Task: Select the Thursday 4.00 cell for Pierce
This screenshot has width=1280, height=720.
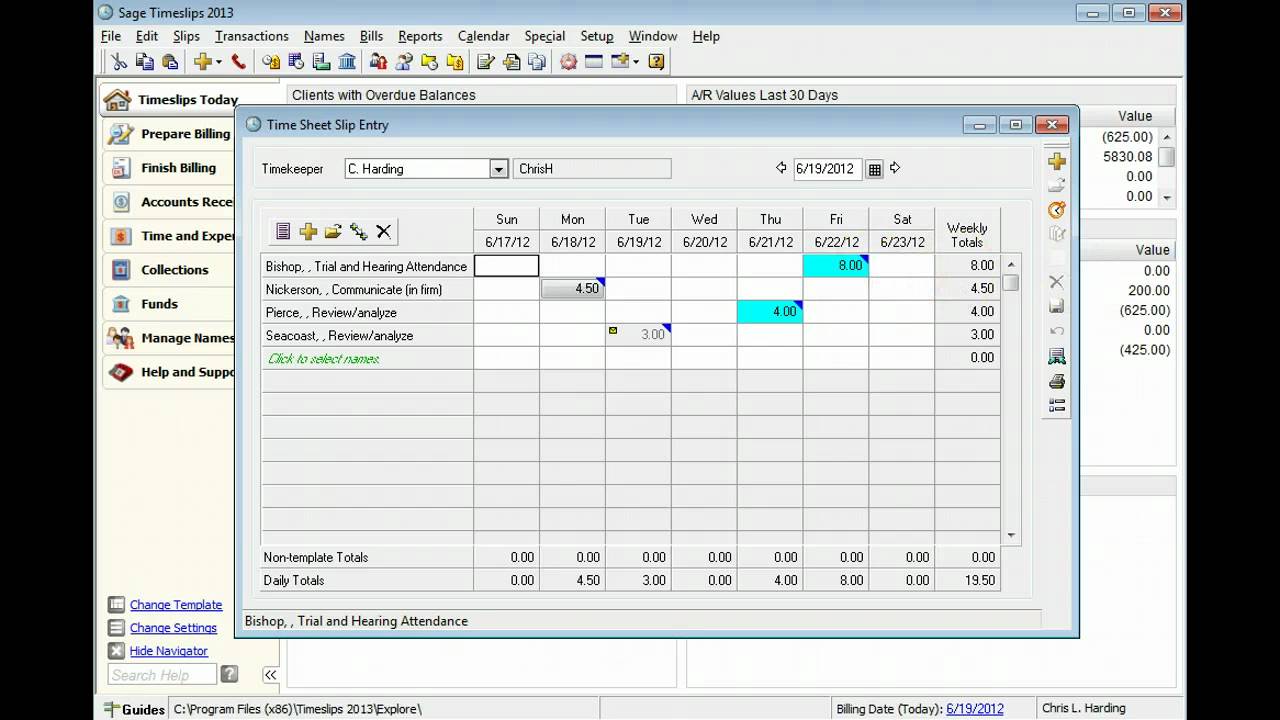Action: click(x=770, y=312)
